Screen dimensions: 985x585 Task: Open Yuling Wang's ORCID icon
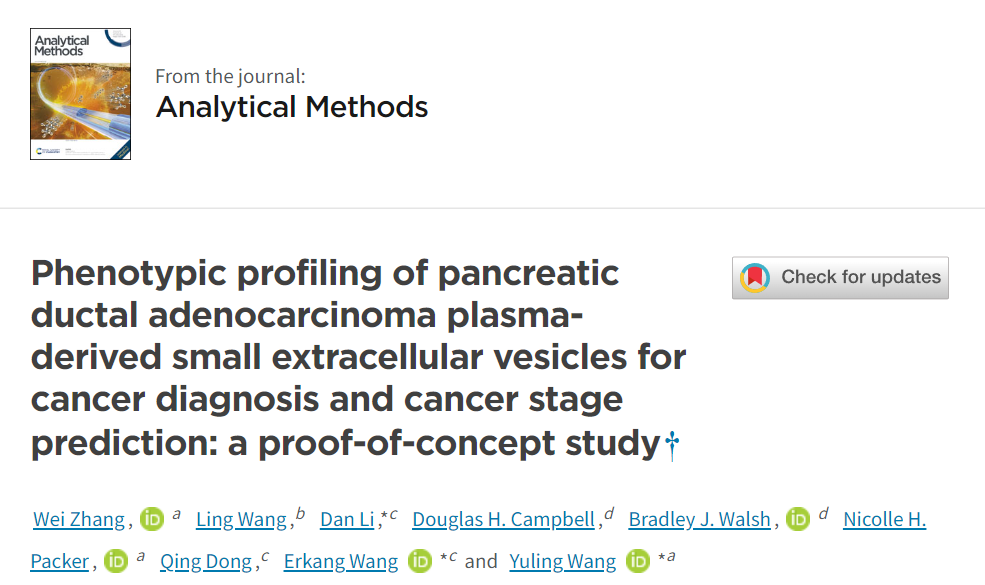638,560
